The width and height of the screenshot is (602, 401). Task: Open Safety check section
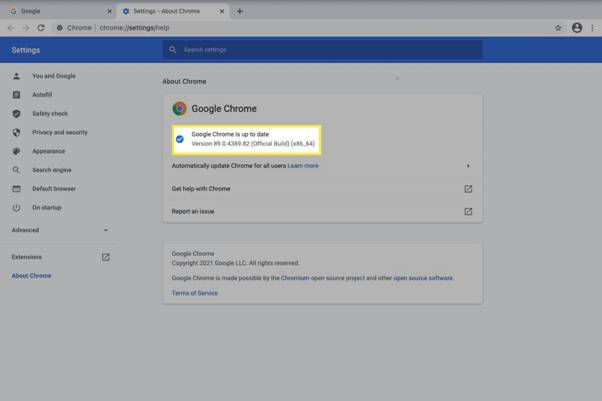coord(50,113)
